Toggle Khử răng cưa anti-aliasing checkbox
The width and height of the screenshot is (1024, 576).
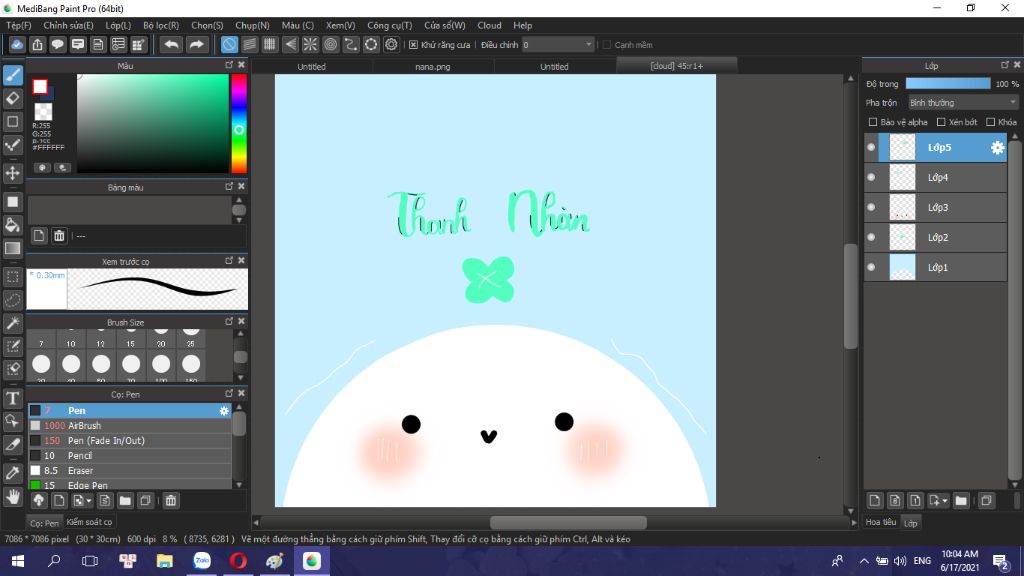[413, 45]
